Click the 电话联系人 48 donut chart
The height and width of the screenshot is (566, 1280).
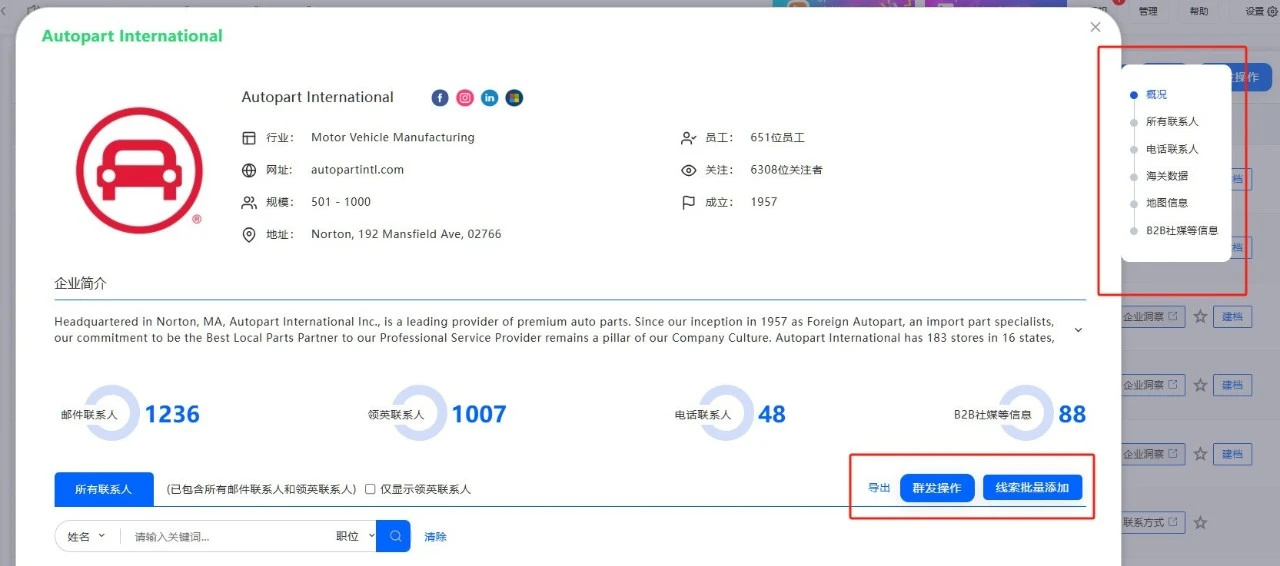[726, 413]
